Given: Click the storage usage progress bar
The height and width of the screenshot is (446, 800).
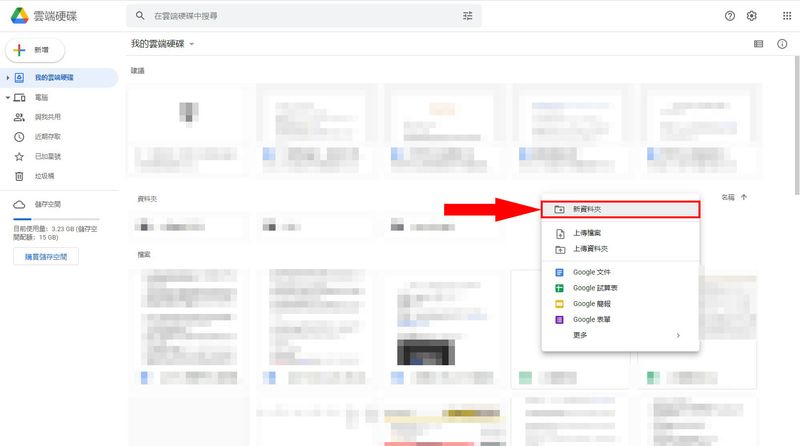Looking at the screenshot, I should point(56,219).
